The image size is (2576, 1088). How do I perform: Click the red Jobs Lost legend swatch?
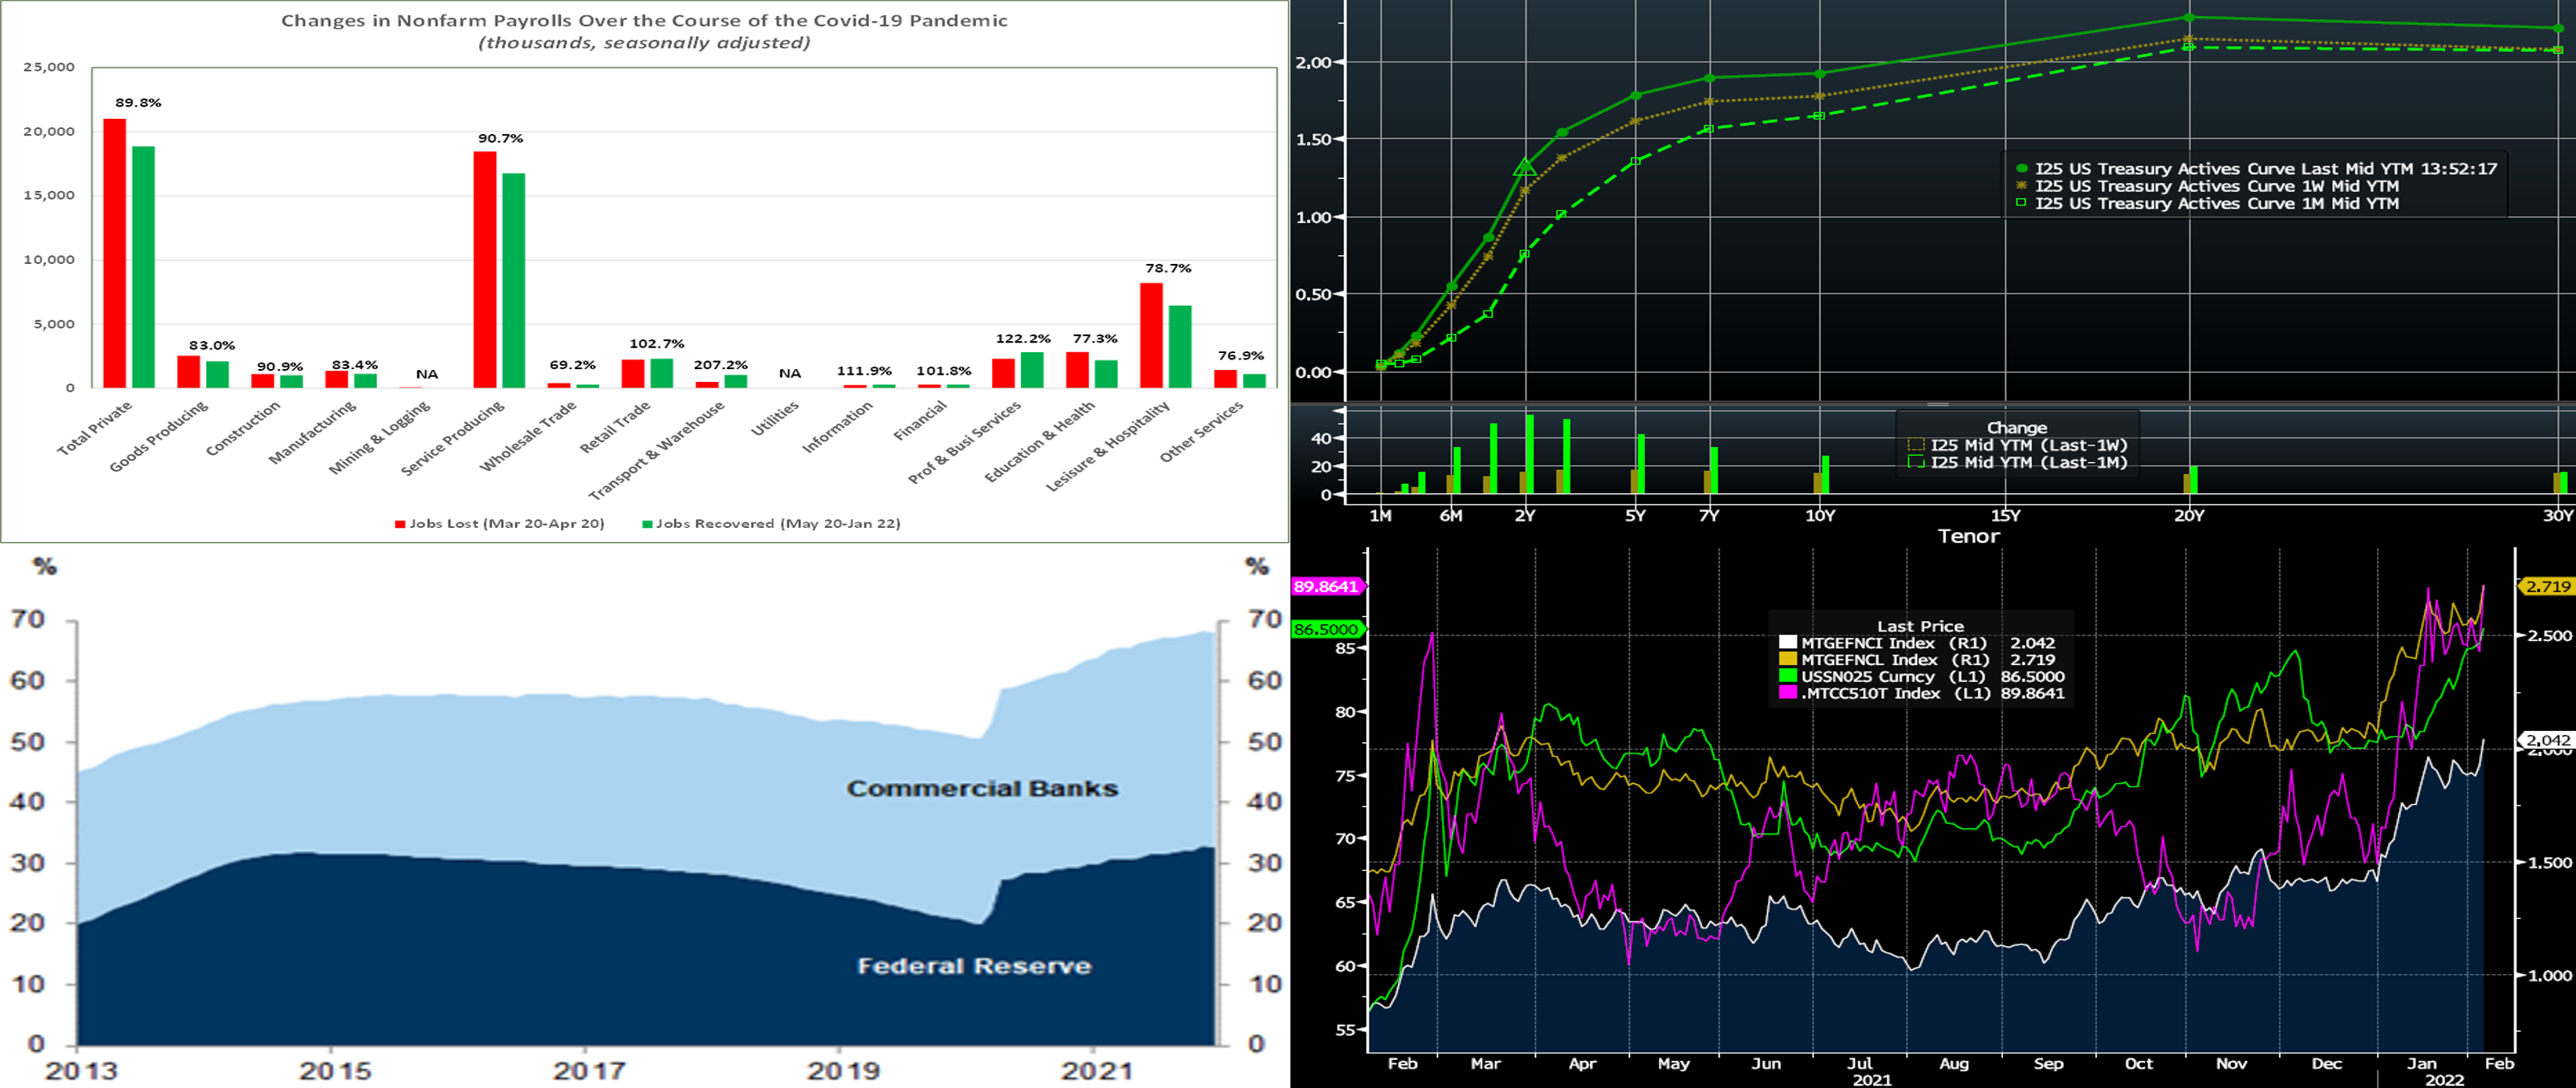pos(400,524)
